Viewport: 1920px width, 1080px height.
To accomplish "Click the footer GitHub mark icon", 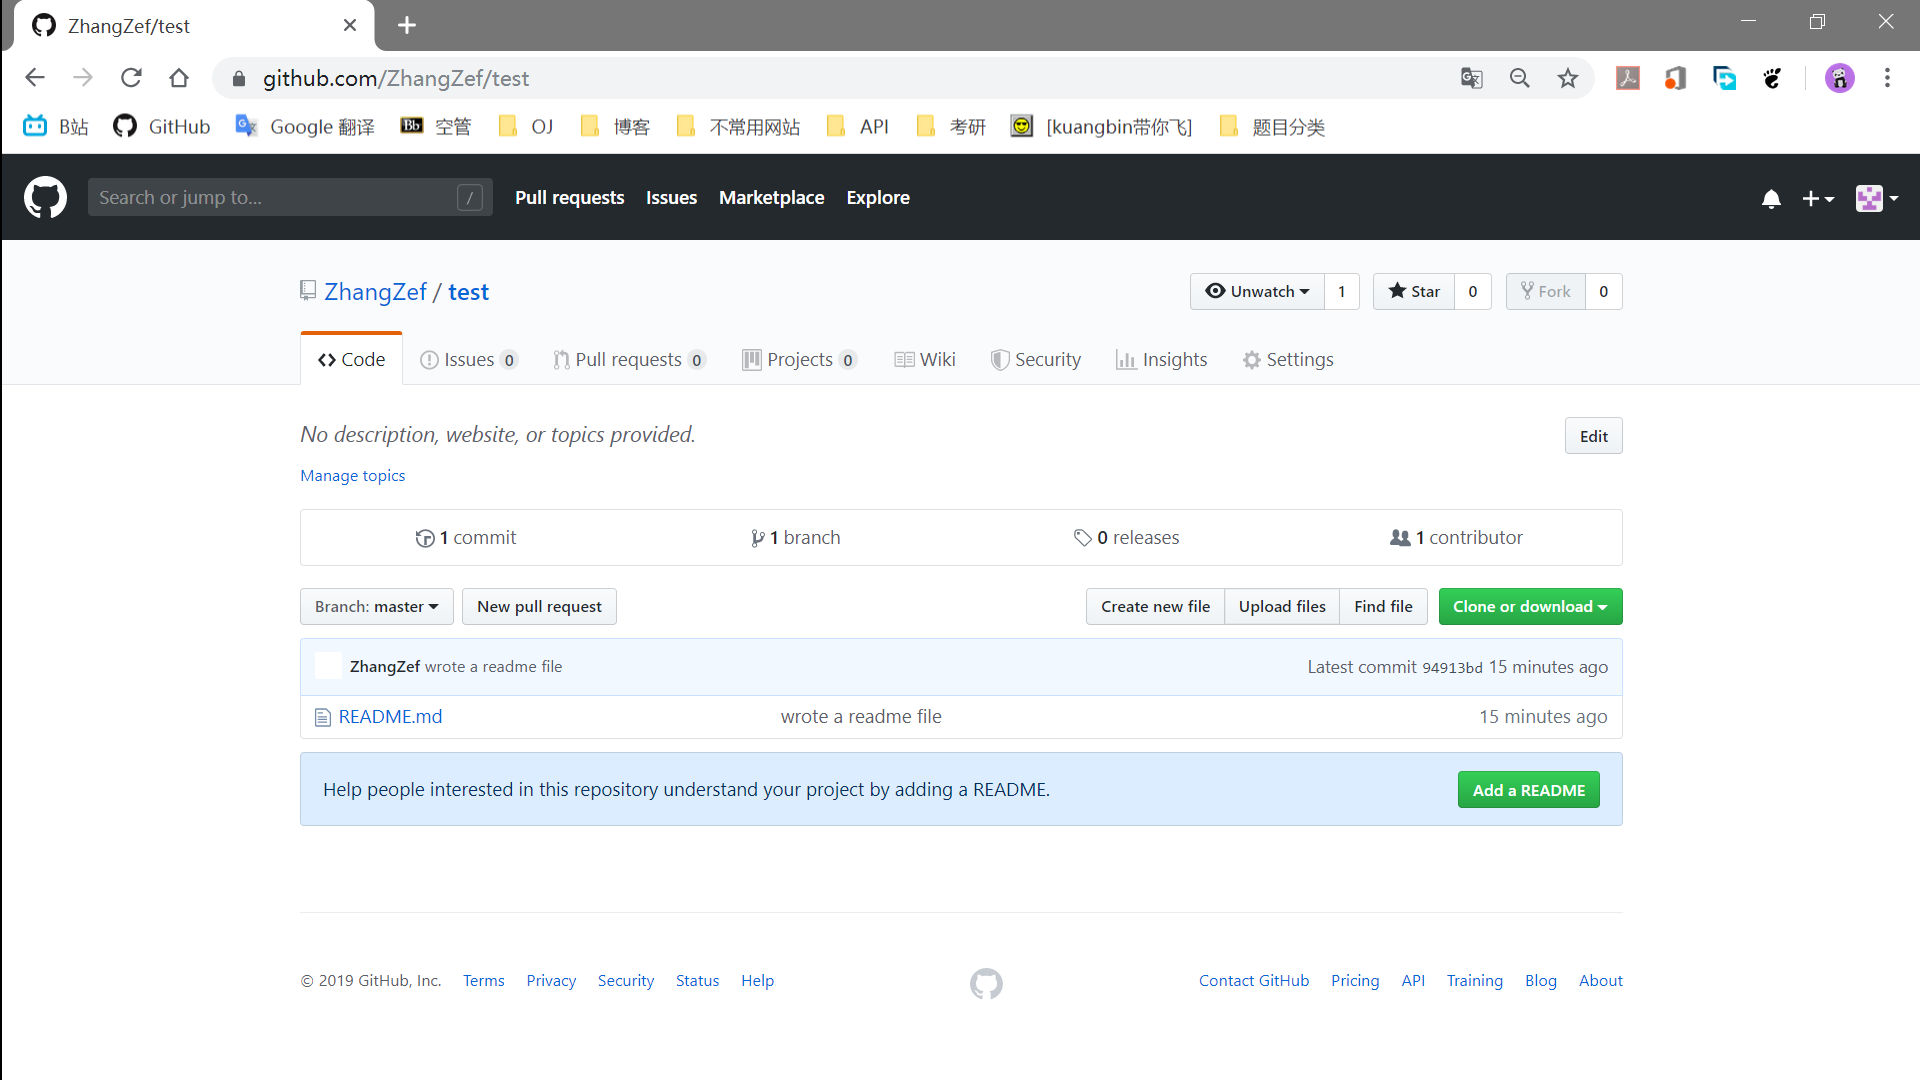I will 985,984.
